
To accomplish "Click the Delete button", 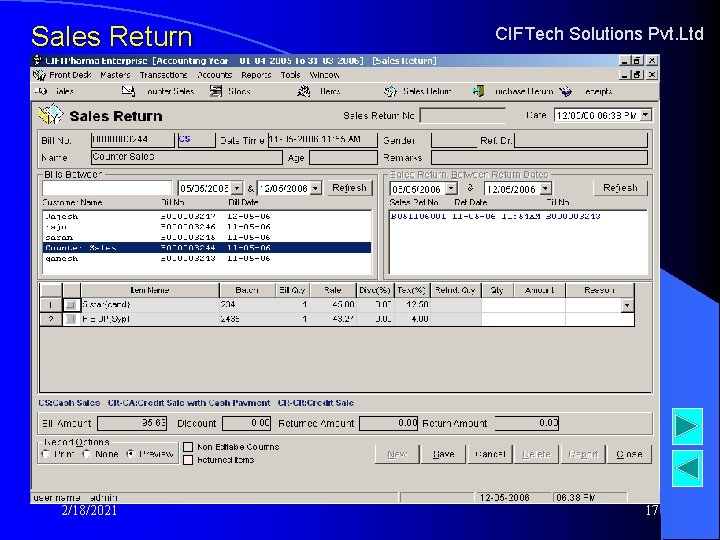I will (x=536, y=454).
